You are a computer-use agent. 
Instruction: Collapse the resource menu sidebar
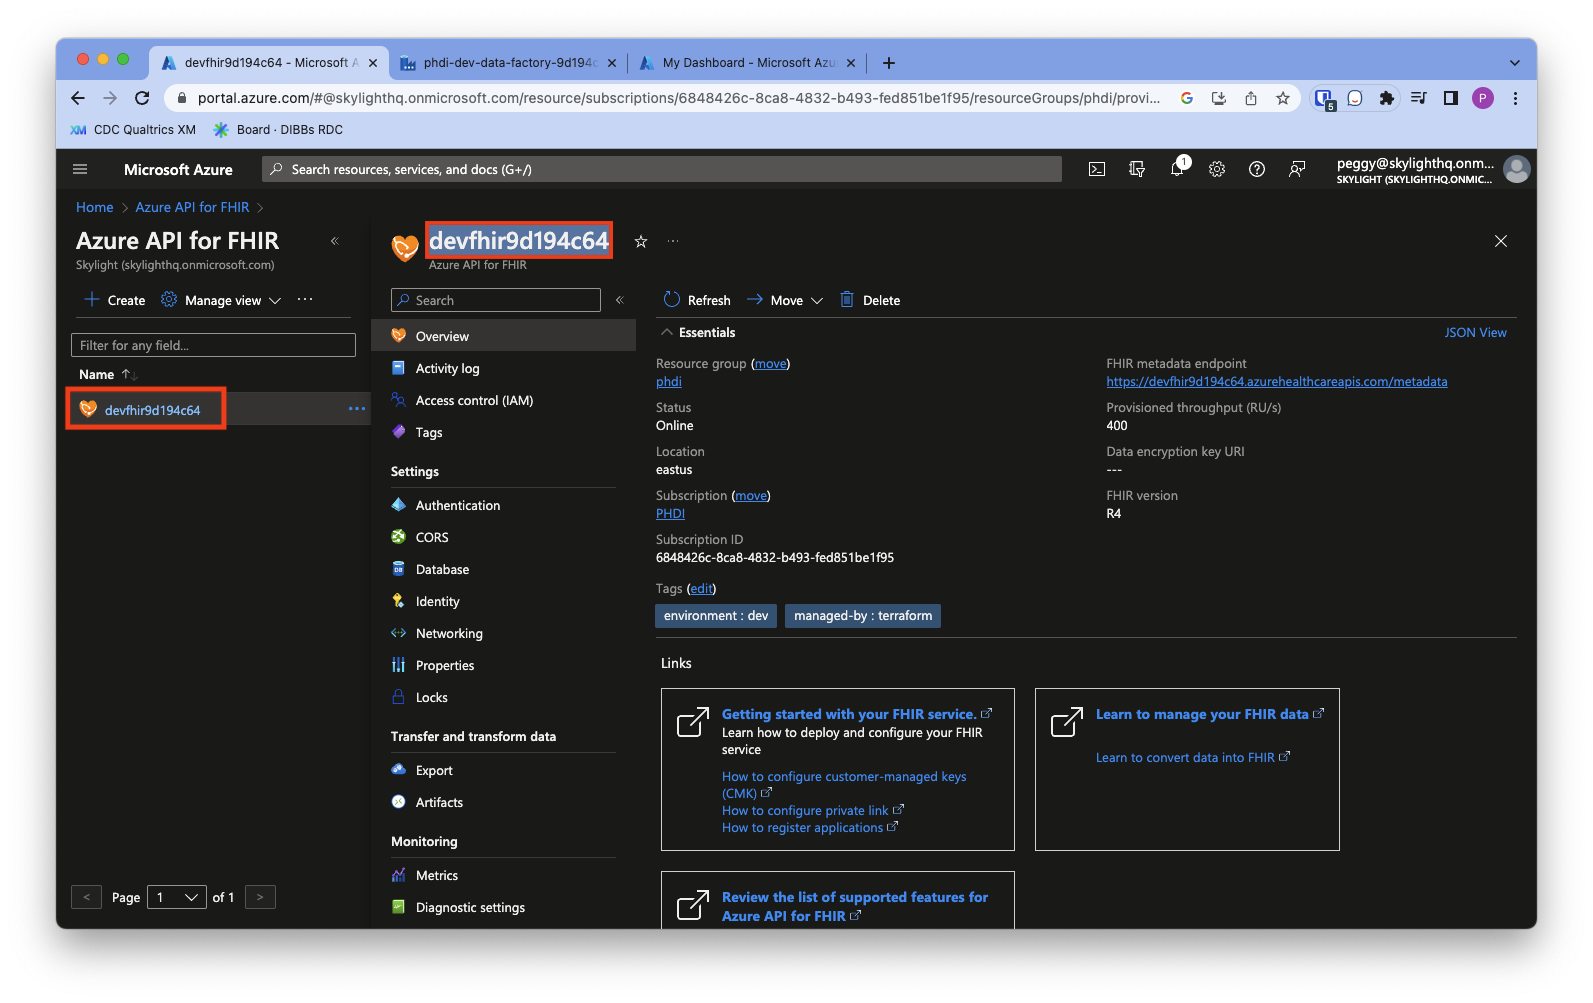pyautogui.click(x=619, y=300)
